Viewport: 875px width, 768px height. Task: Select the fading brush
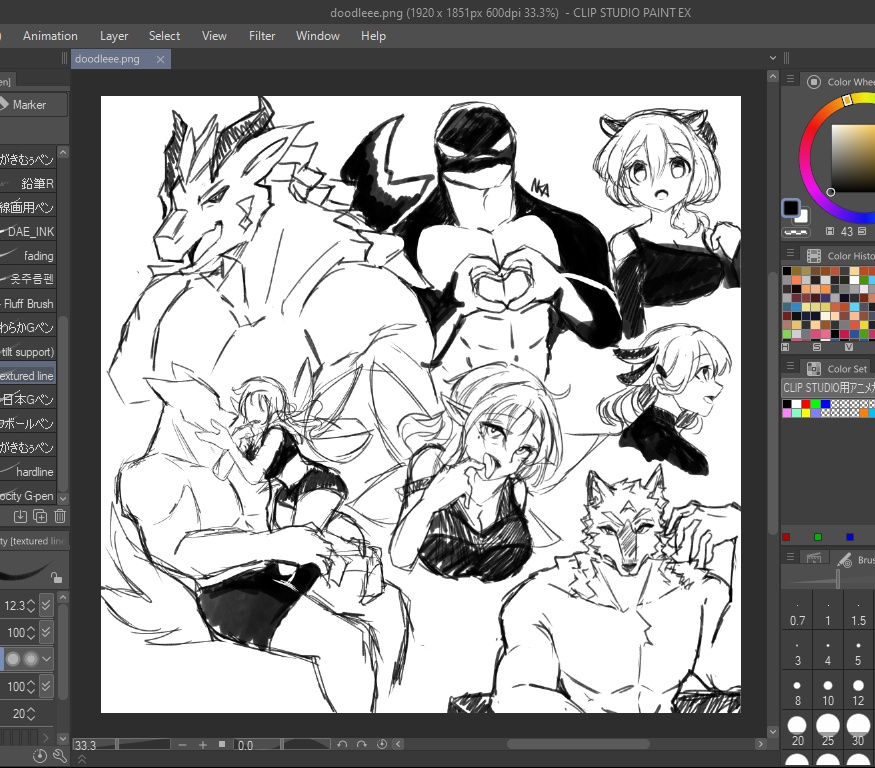(x=28, y=256)
